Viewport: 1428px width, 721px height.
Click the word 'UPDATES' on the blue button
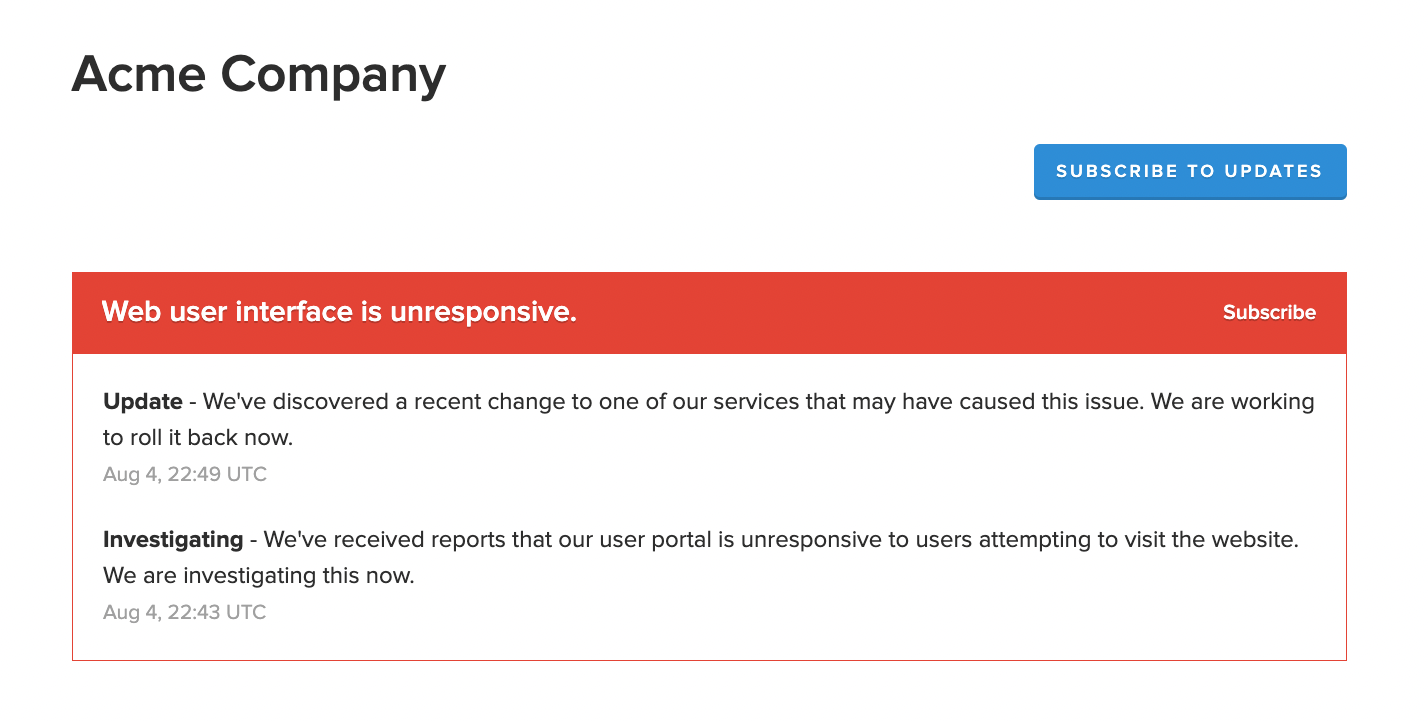[1271, 171]
